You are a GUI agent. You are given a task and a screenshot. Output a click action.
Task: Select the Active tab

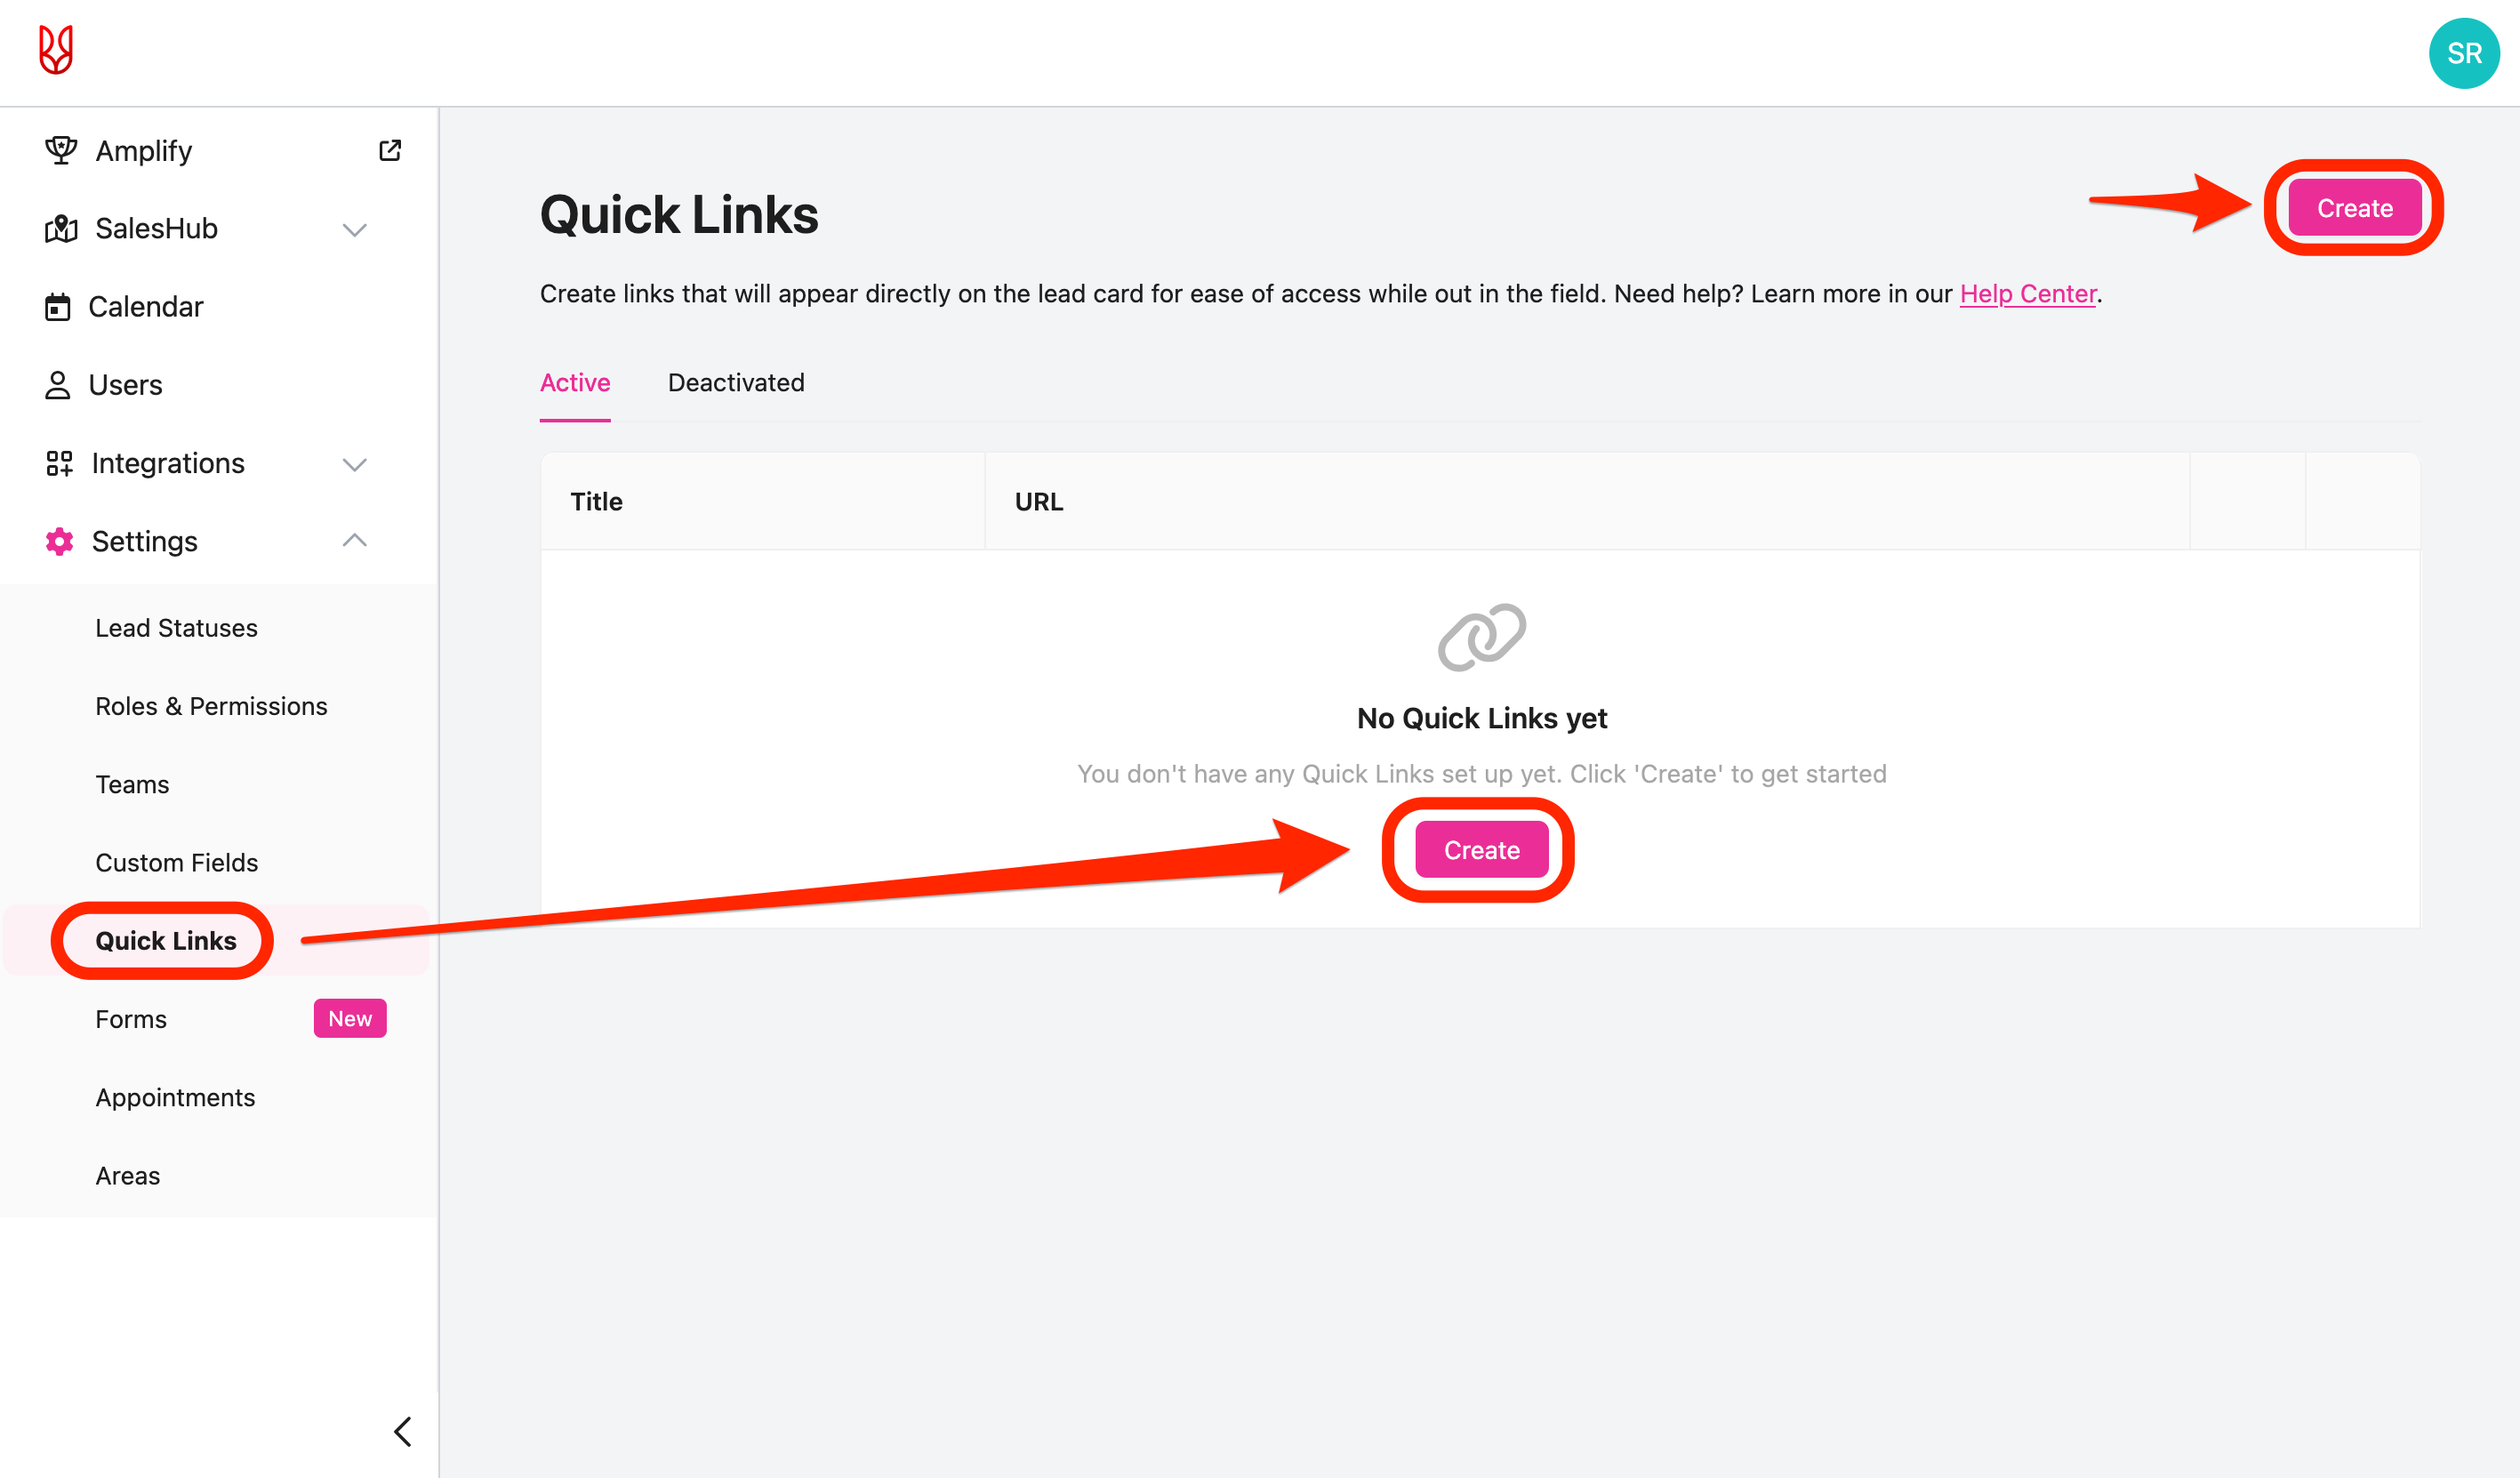(575, 383)
